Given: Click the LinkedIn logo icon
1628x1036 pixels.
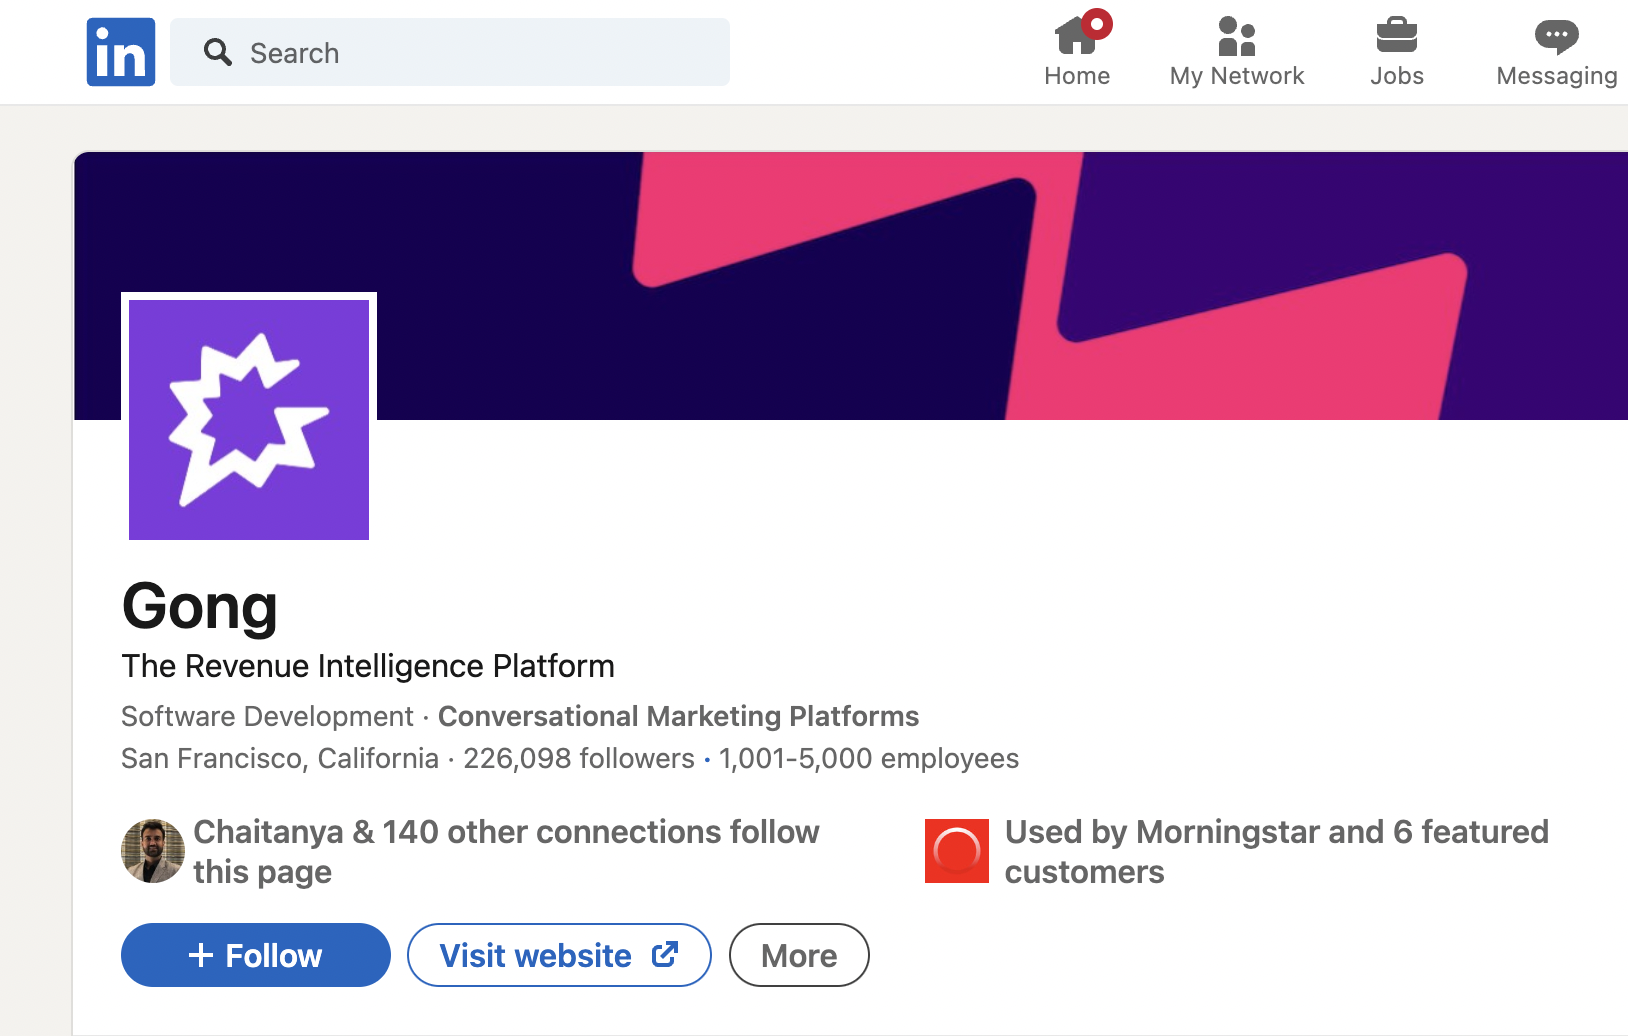Looking at the screenshot, I should click(x=121, y=52).
